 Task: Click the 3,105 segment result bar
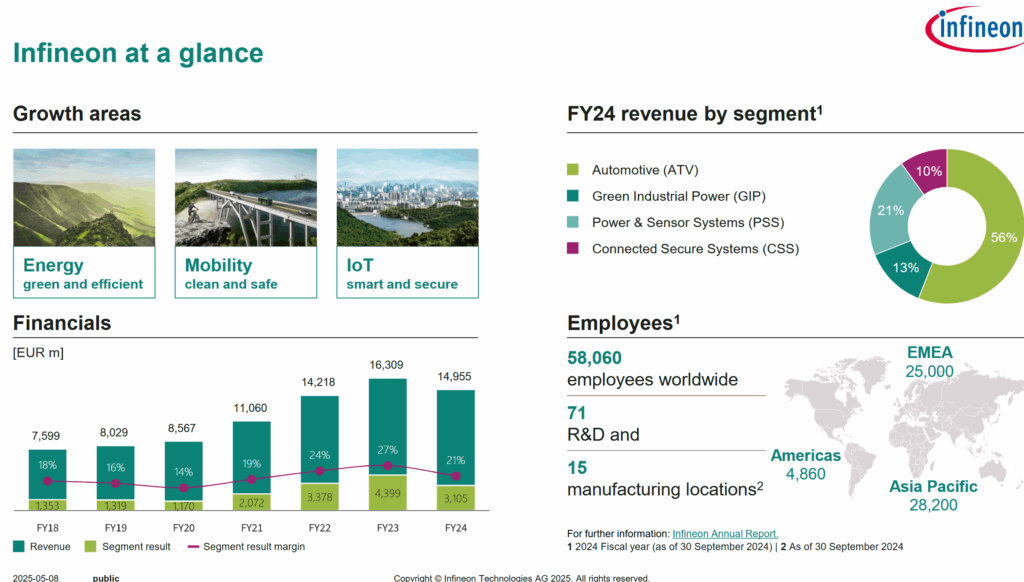[x=455, y=498]
